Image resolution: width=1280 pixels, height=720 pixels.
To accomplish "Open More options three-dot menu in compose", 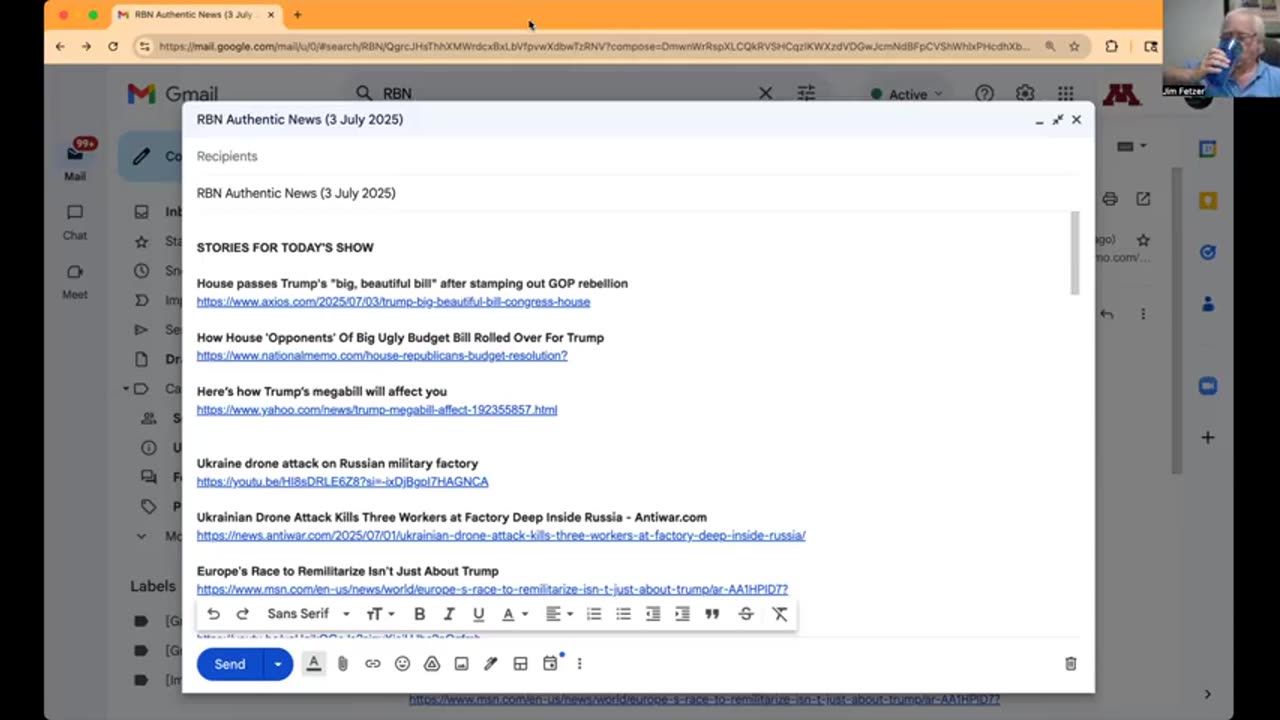I will coord(579,664).
